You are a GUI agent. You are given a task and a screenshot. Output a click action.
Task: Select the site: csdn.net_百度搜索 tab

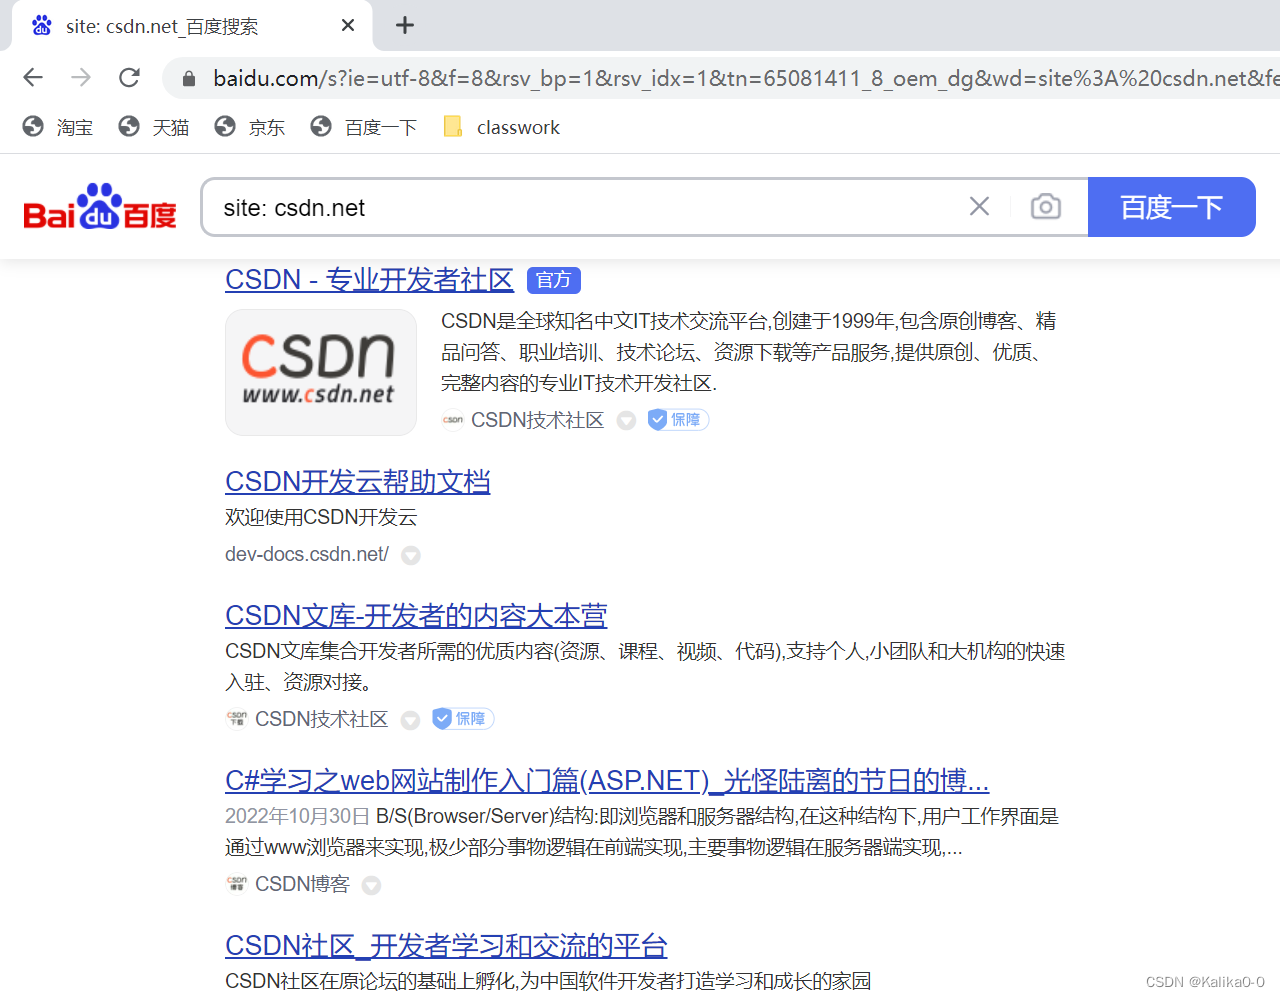(x=190, y=26)
